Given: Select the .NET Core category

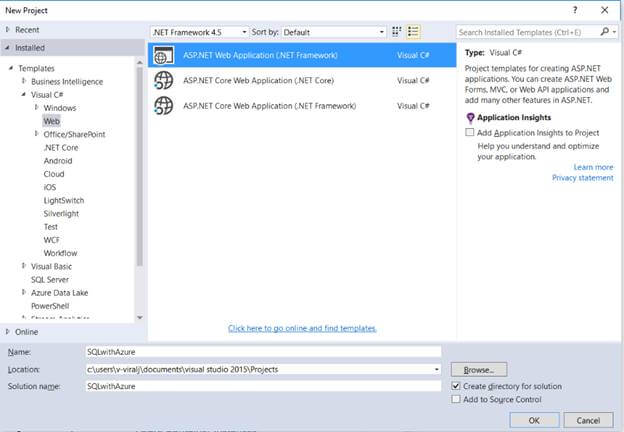Looking at the screenshot, I should 61,148.
